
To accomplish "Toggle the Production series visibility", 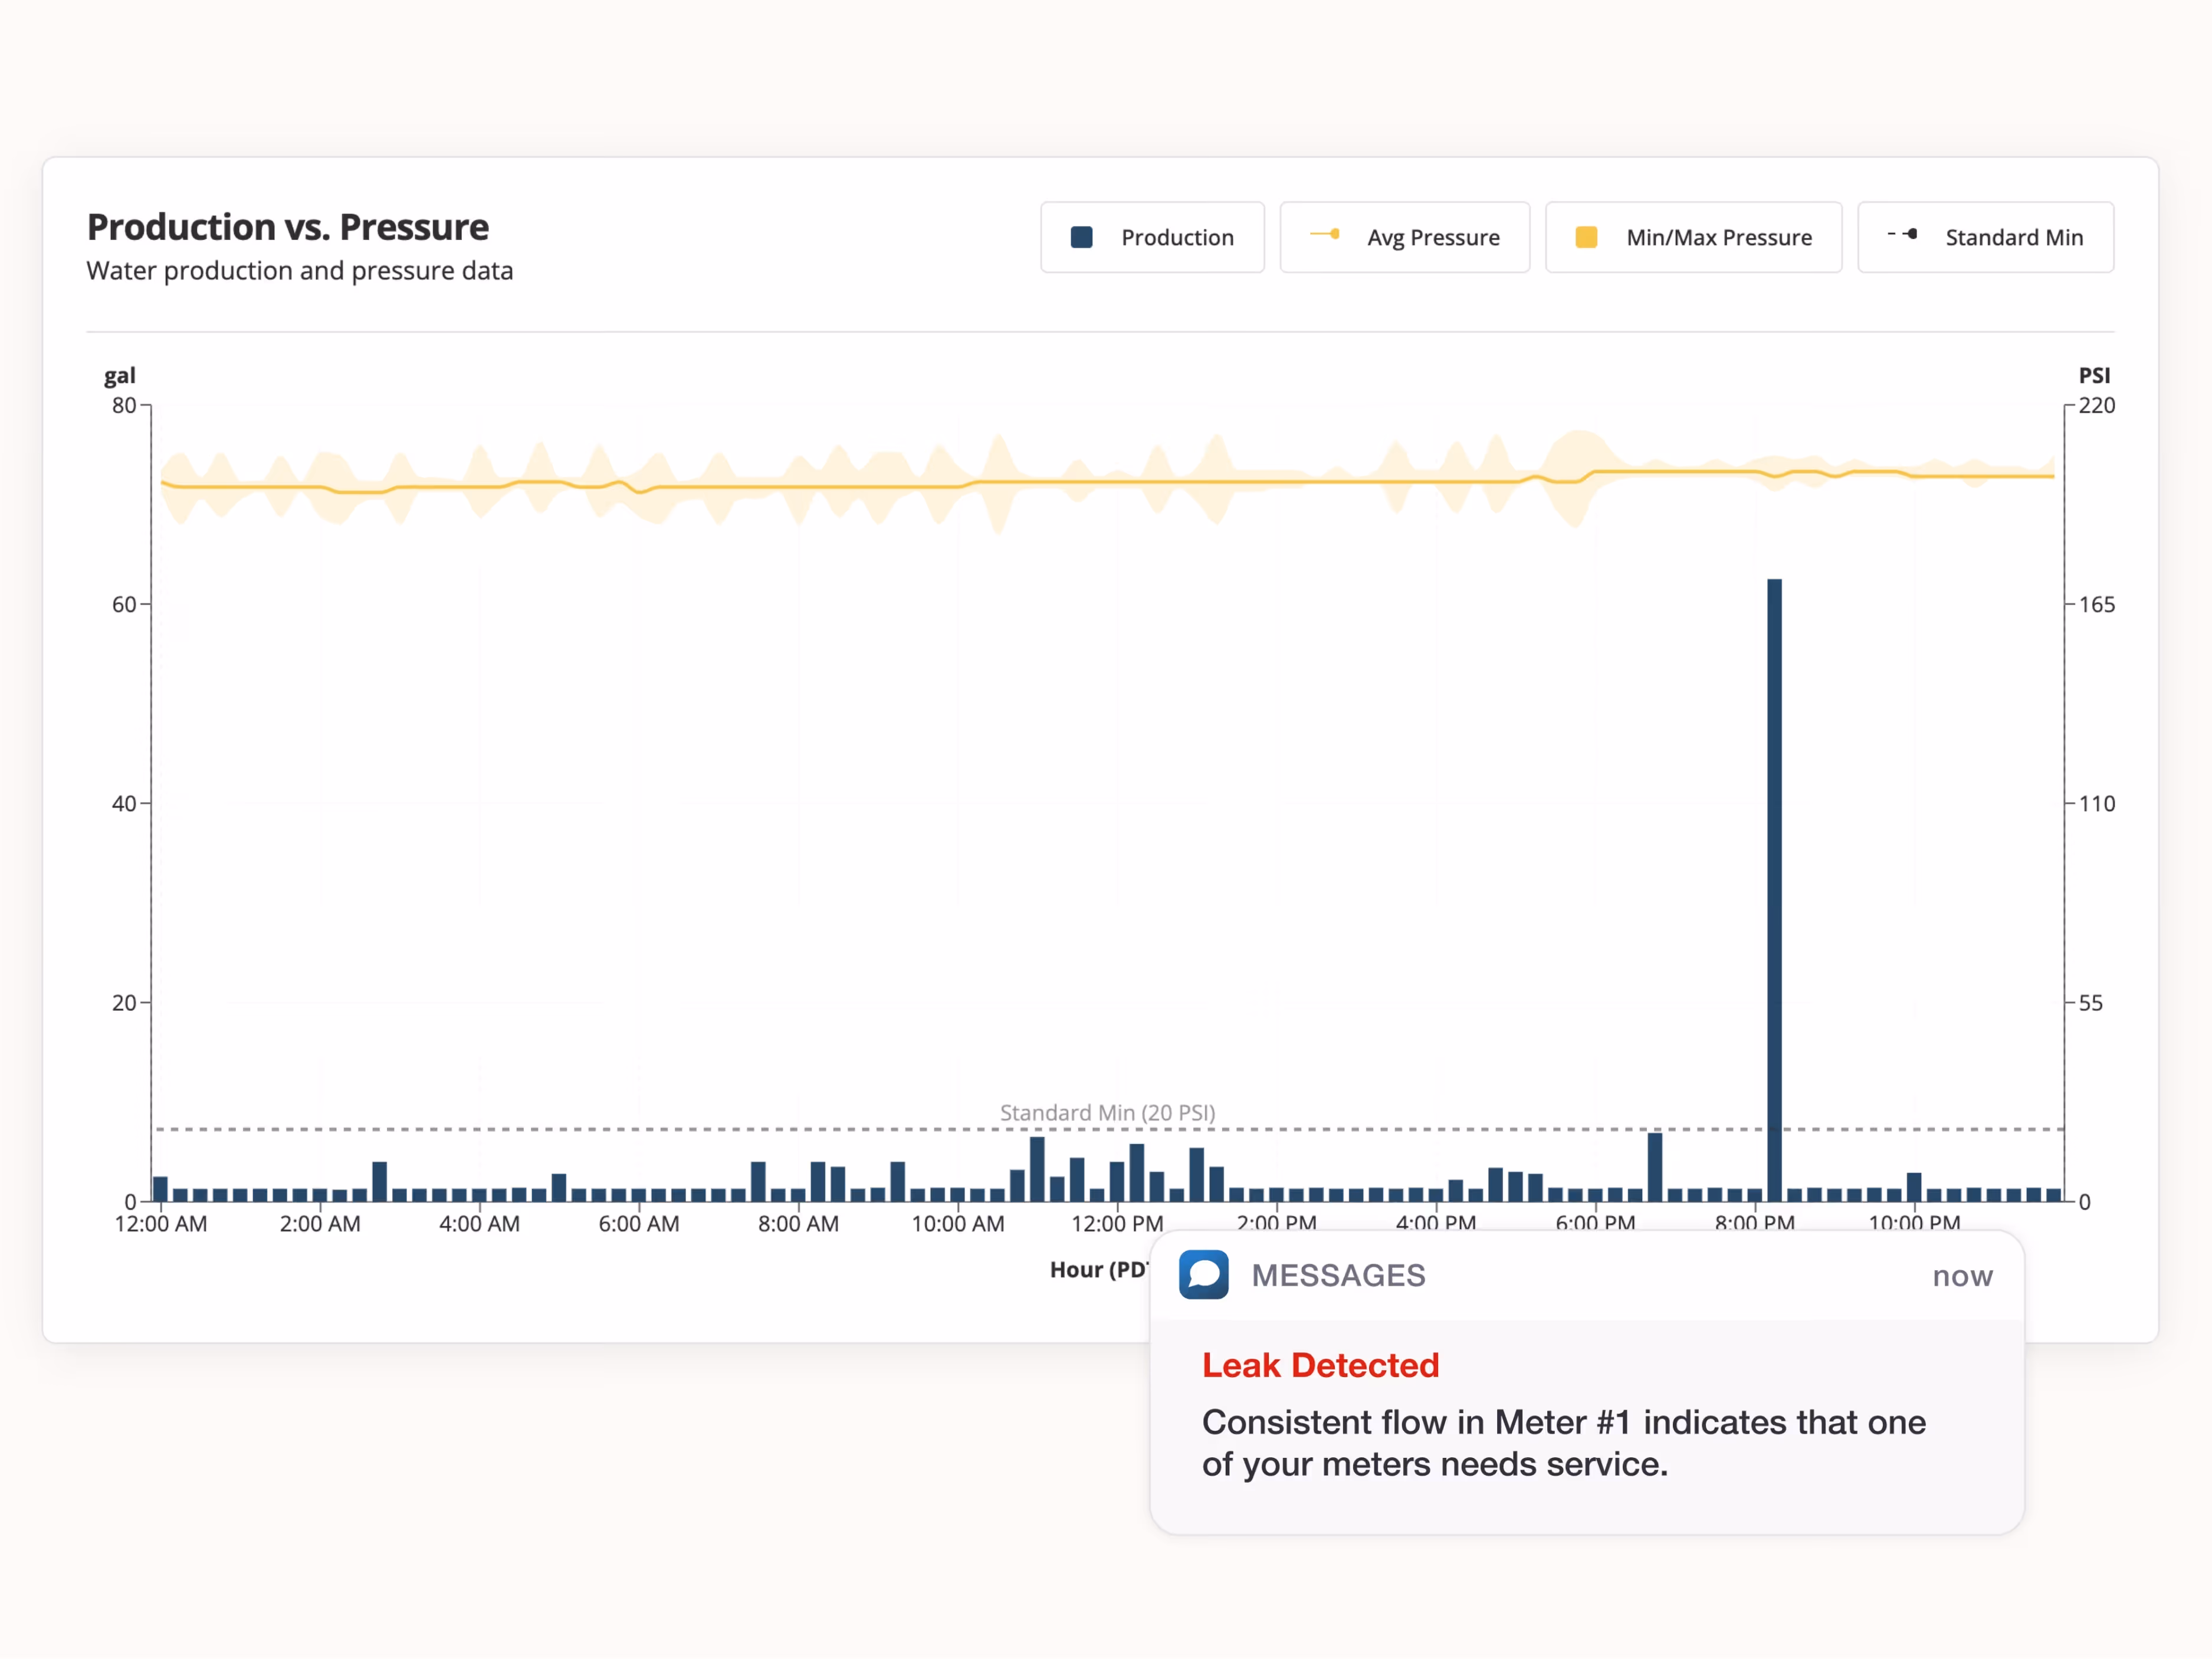I will [1152, 237].
